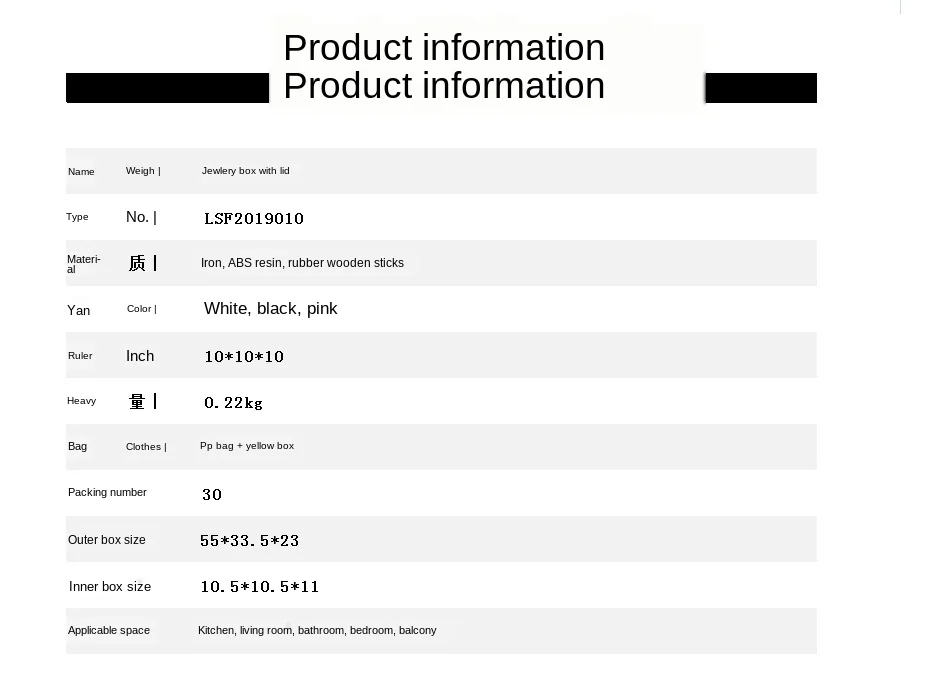The height and width of the screenshot is (677, 944).
Task: Click the Applicable space label
Action: (109, 630)
